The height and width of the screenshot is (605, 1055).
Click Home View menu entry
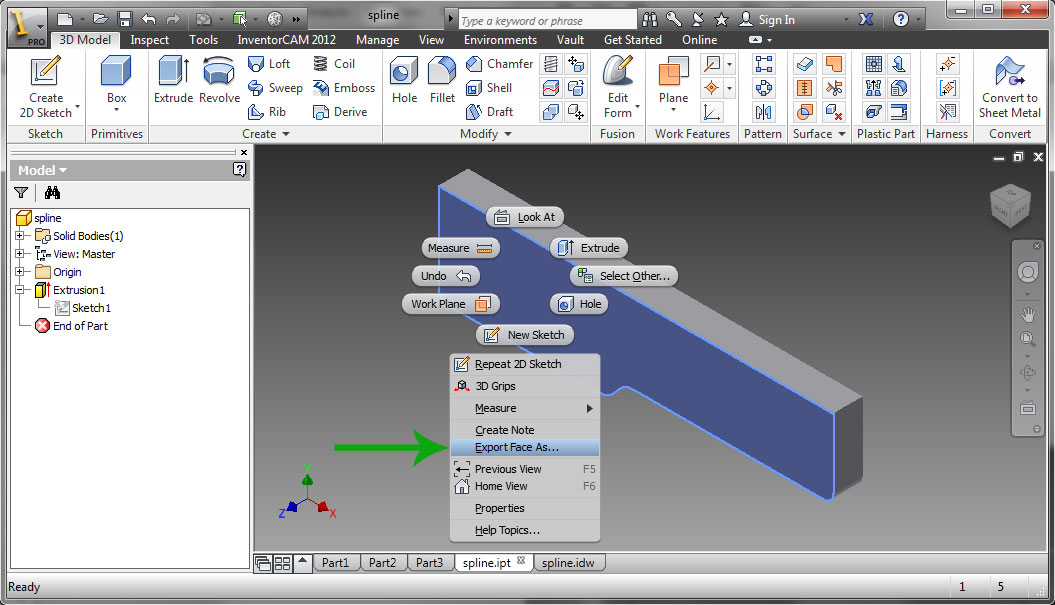tap(525, 486)
